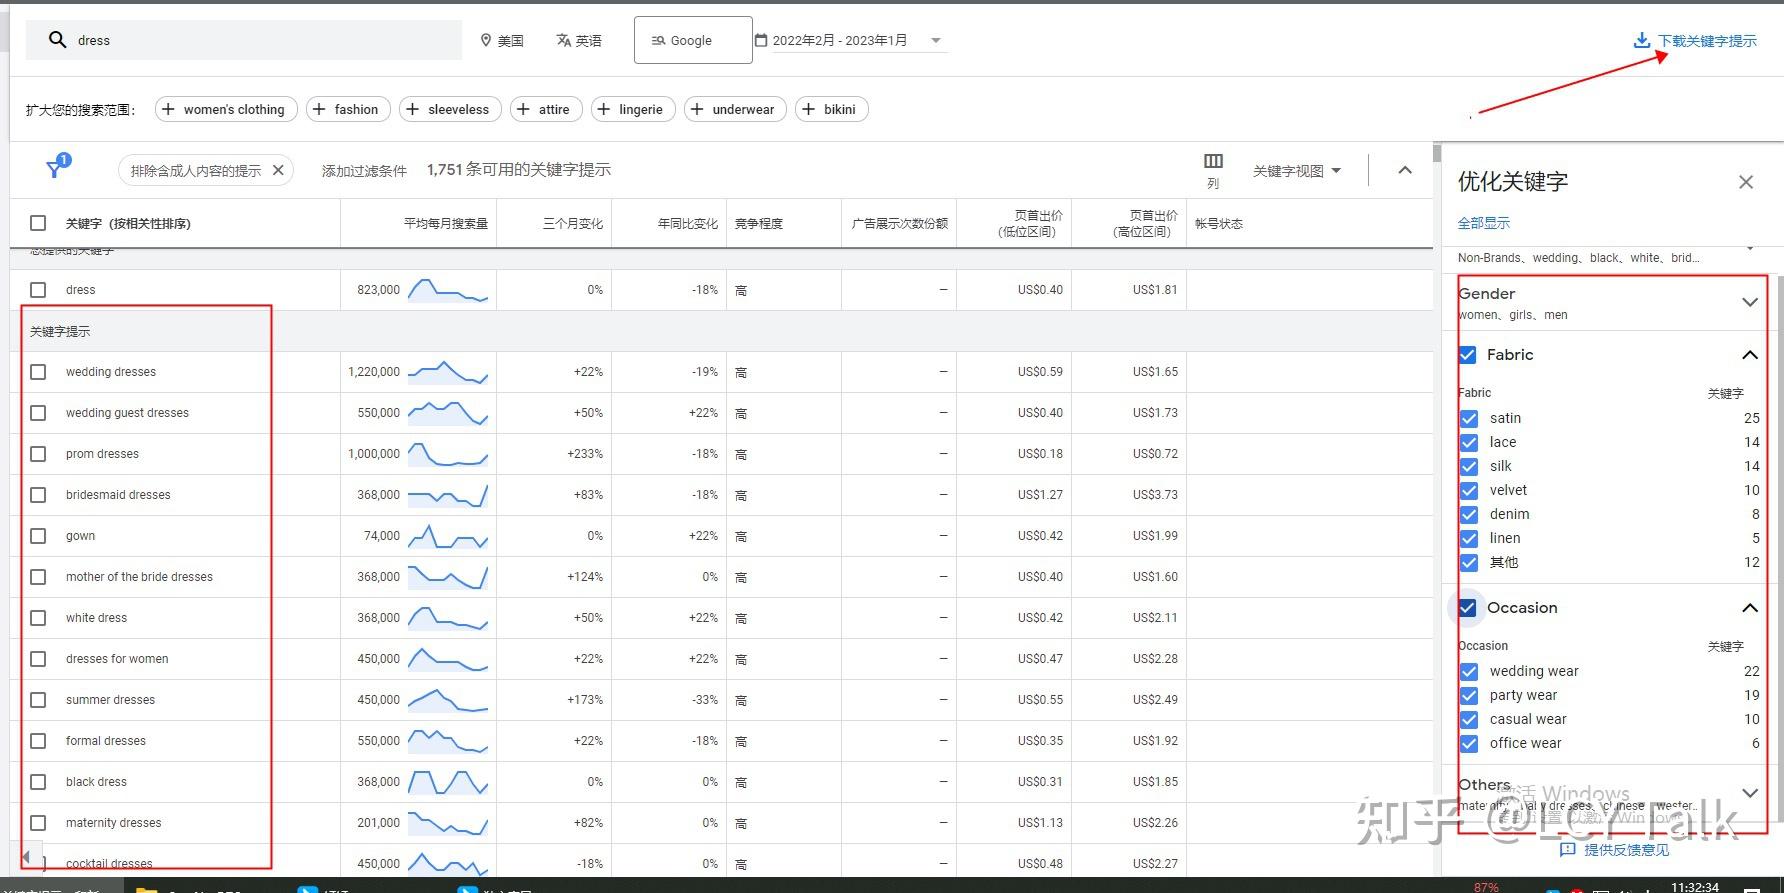Uncheck the wedding wear checkbox

coord(1469,671)
